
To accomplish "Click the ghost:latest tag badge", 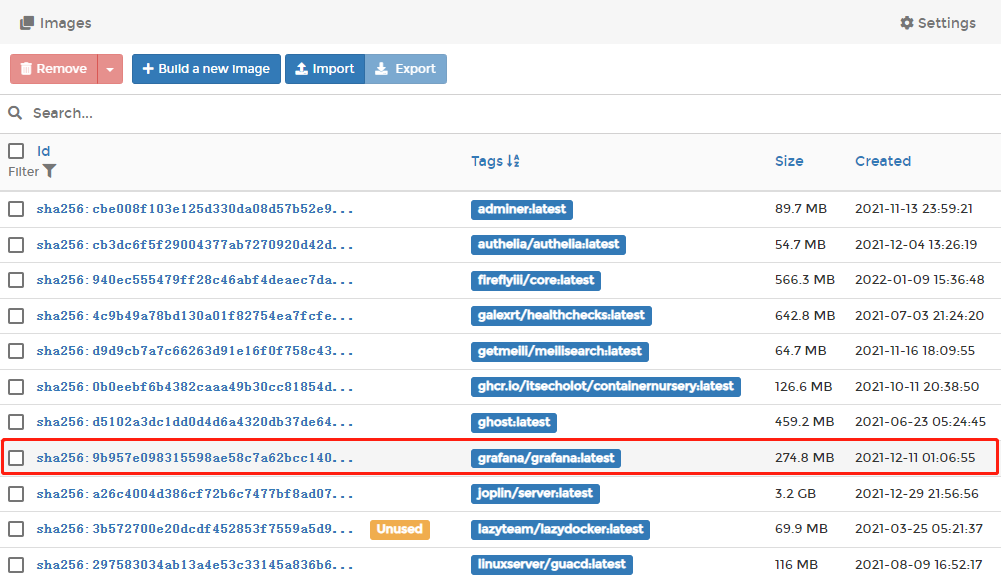I will [513, 422].
